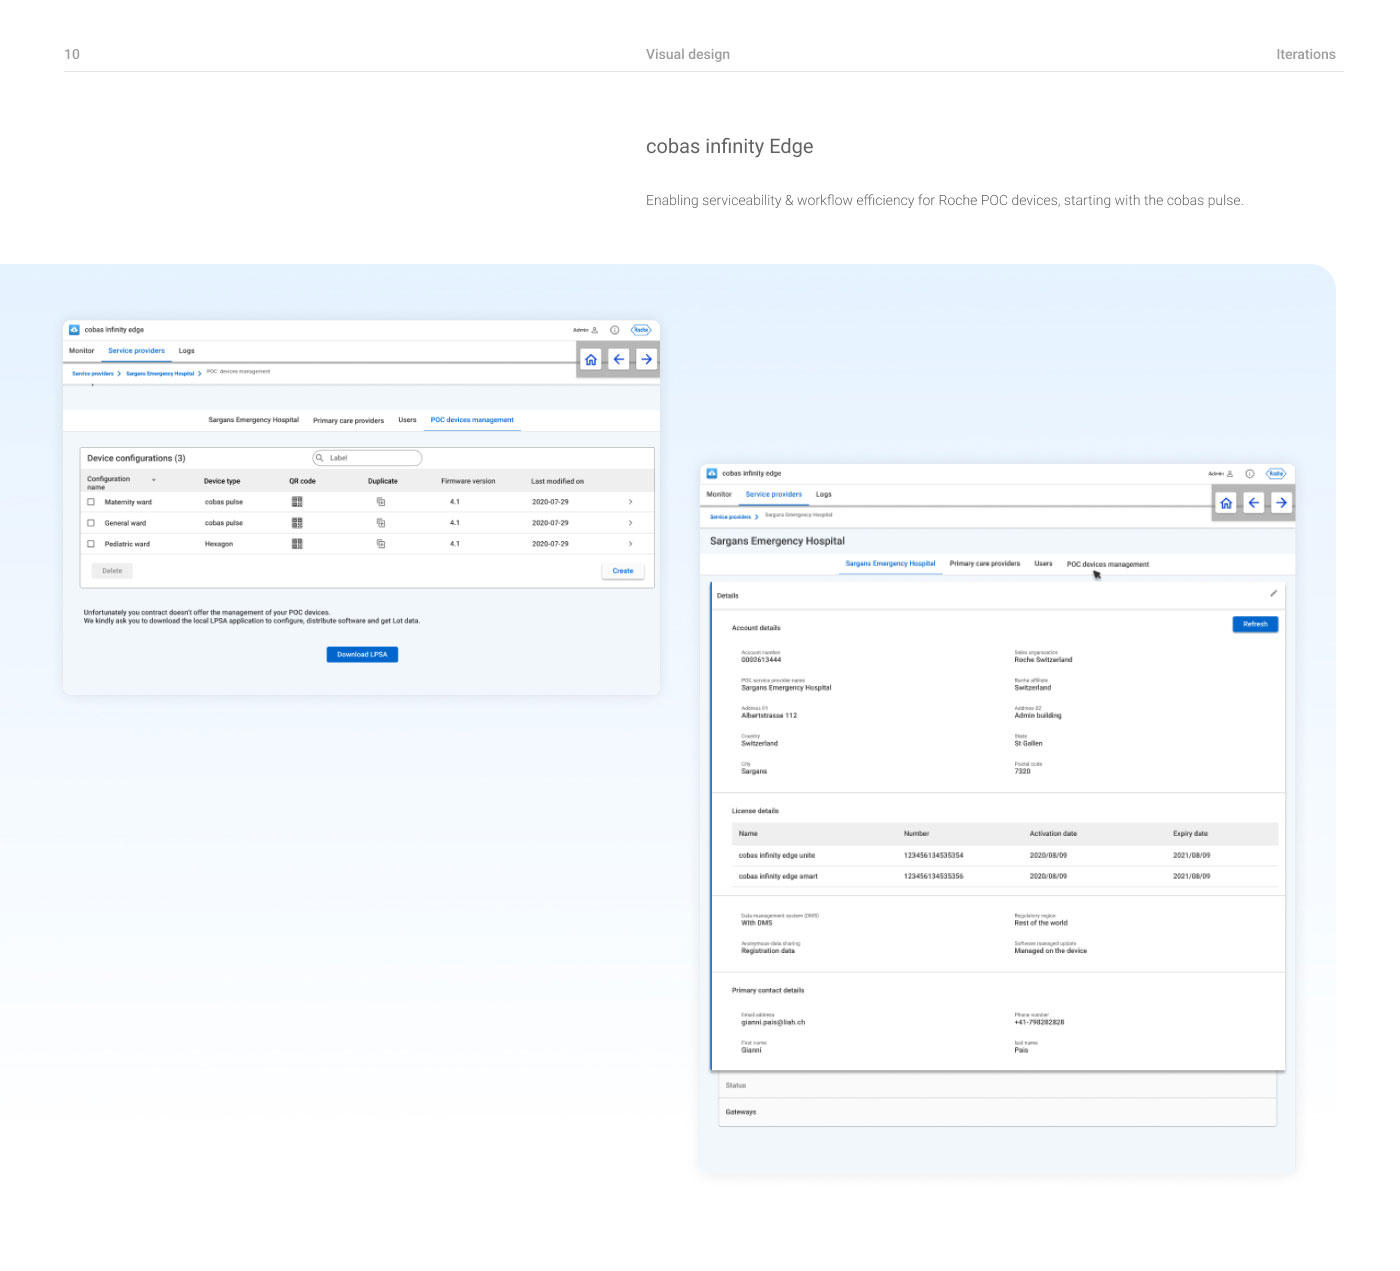This screenshot has width=1400, height=1271.
Task: Switch to Users tab in hospital details window
Action: (x=1043, y=564)
